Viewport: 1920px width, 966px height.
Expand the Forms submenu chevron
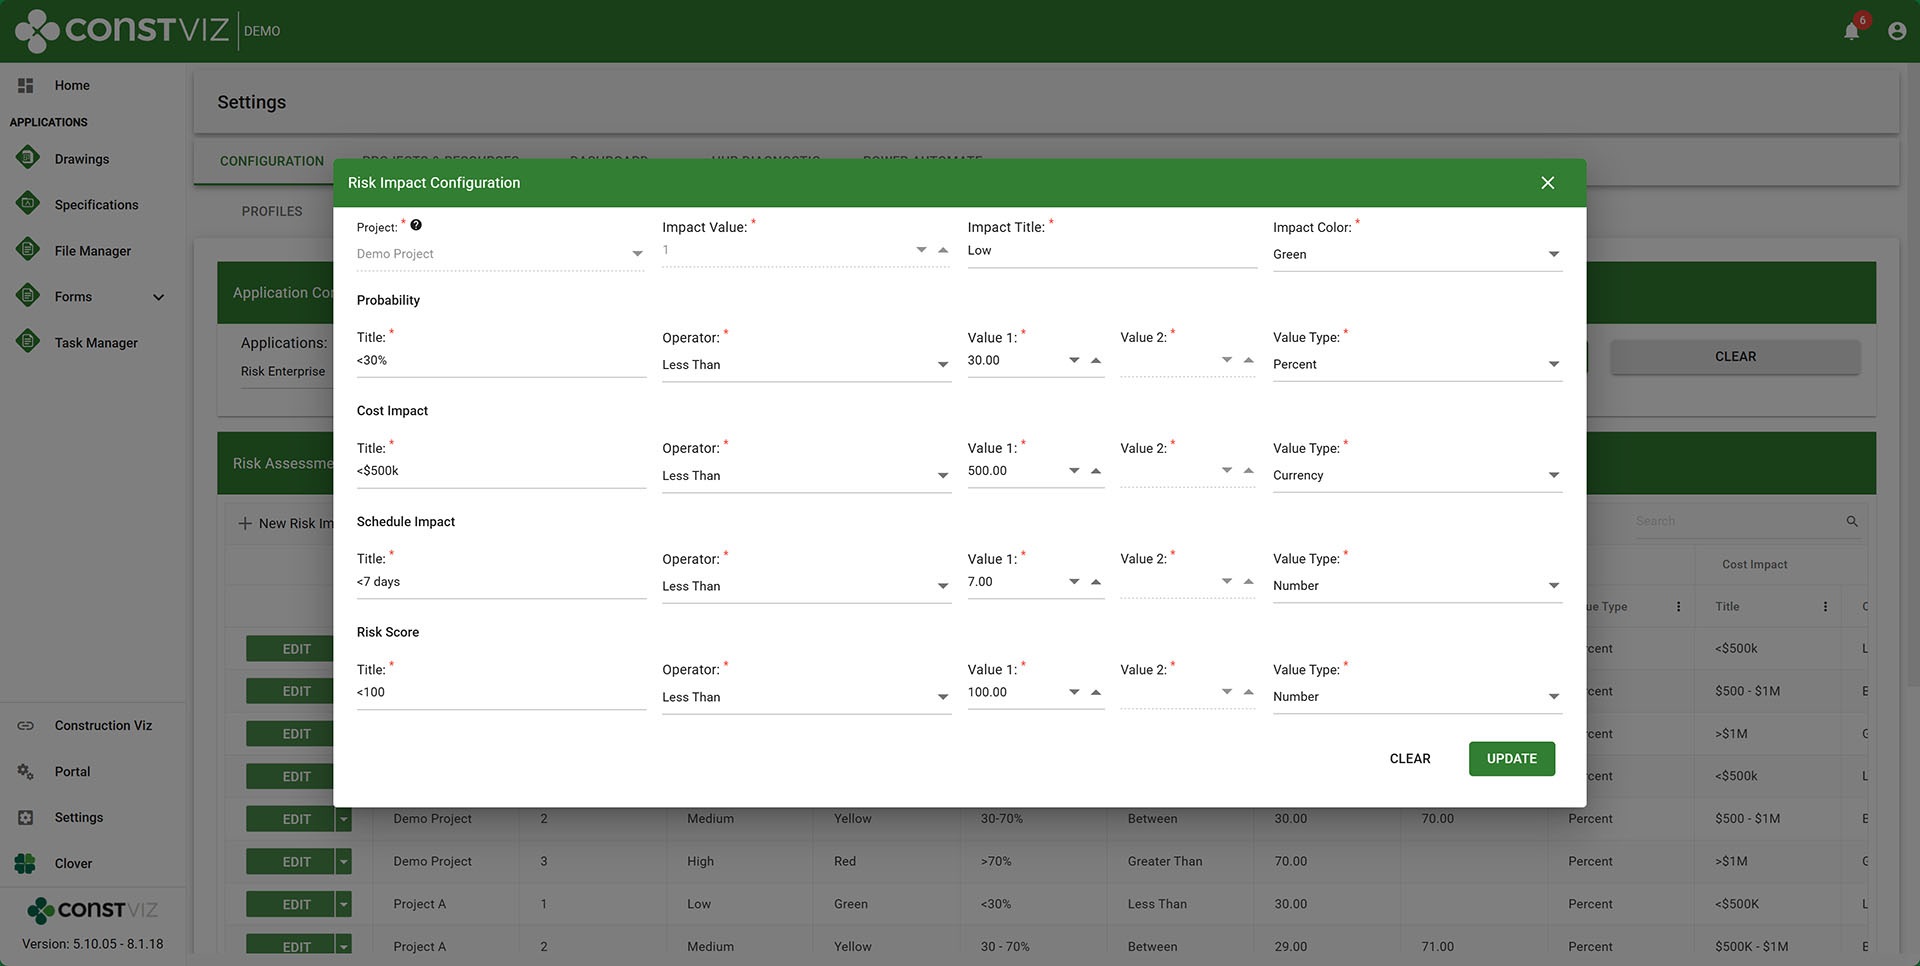click(x=158, y=297)
